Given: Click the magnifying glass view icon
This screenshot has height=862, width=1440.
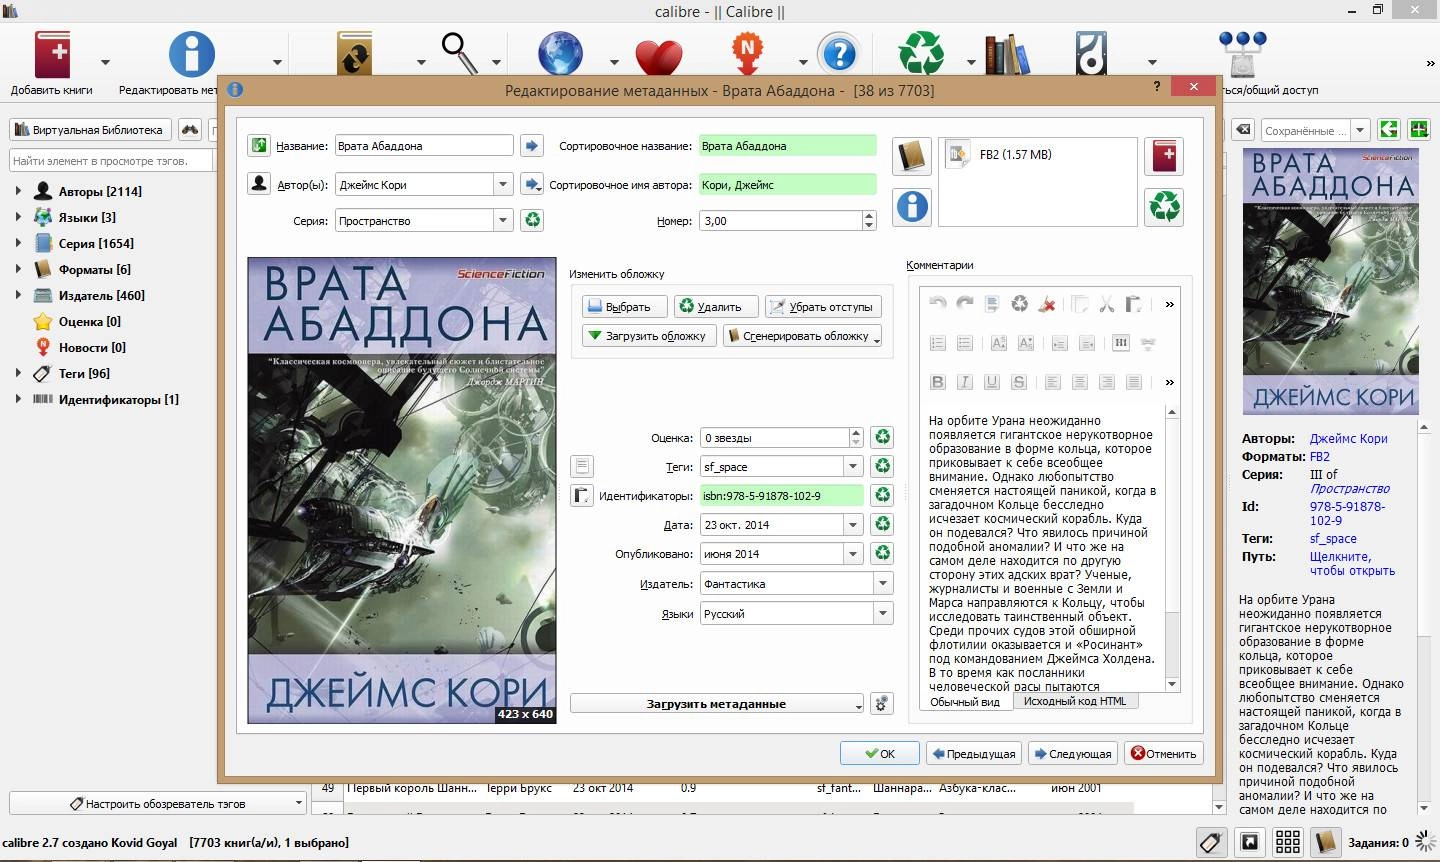Looking at the screenshot, I should tap(460, 53).
